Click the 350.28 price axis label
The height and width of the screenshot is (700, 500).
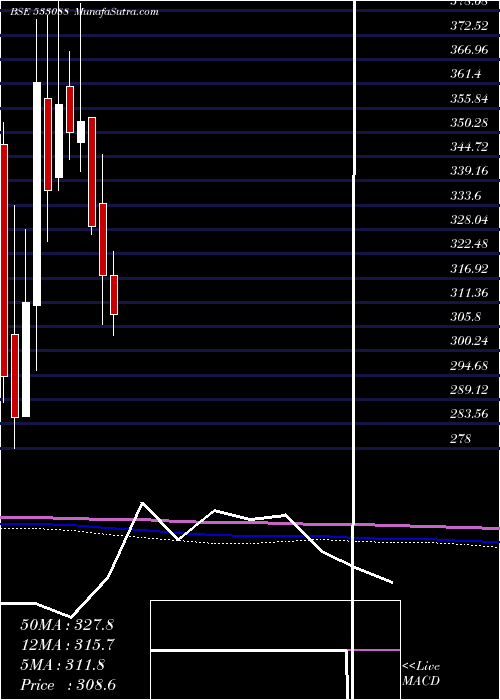tap(469, 123)
